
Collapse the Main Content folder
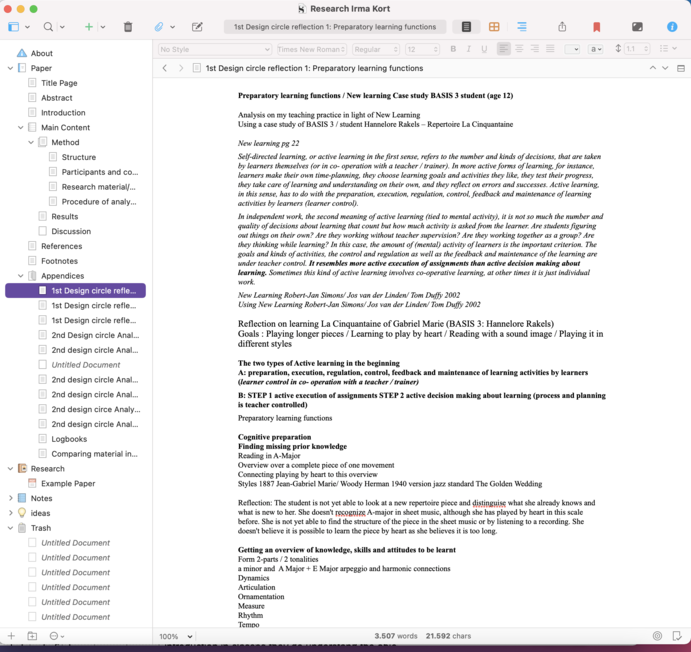(x=21, y=128)
